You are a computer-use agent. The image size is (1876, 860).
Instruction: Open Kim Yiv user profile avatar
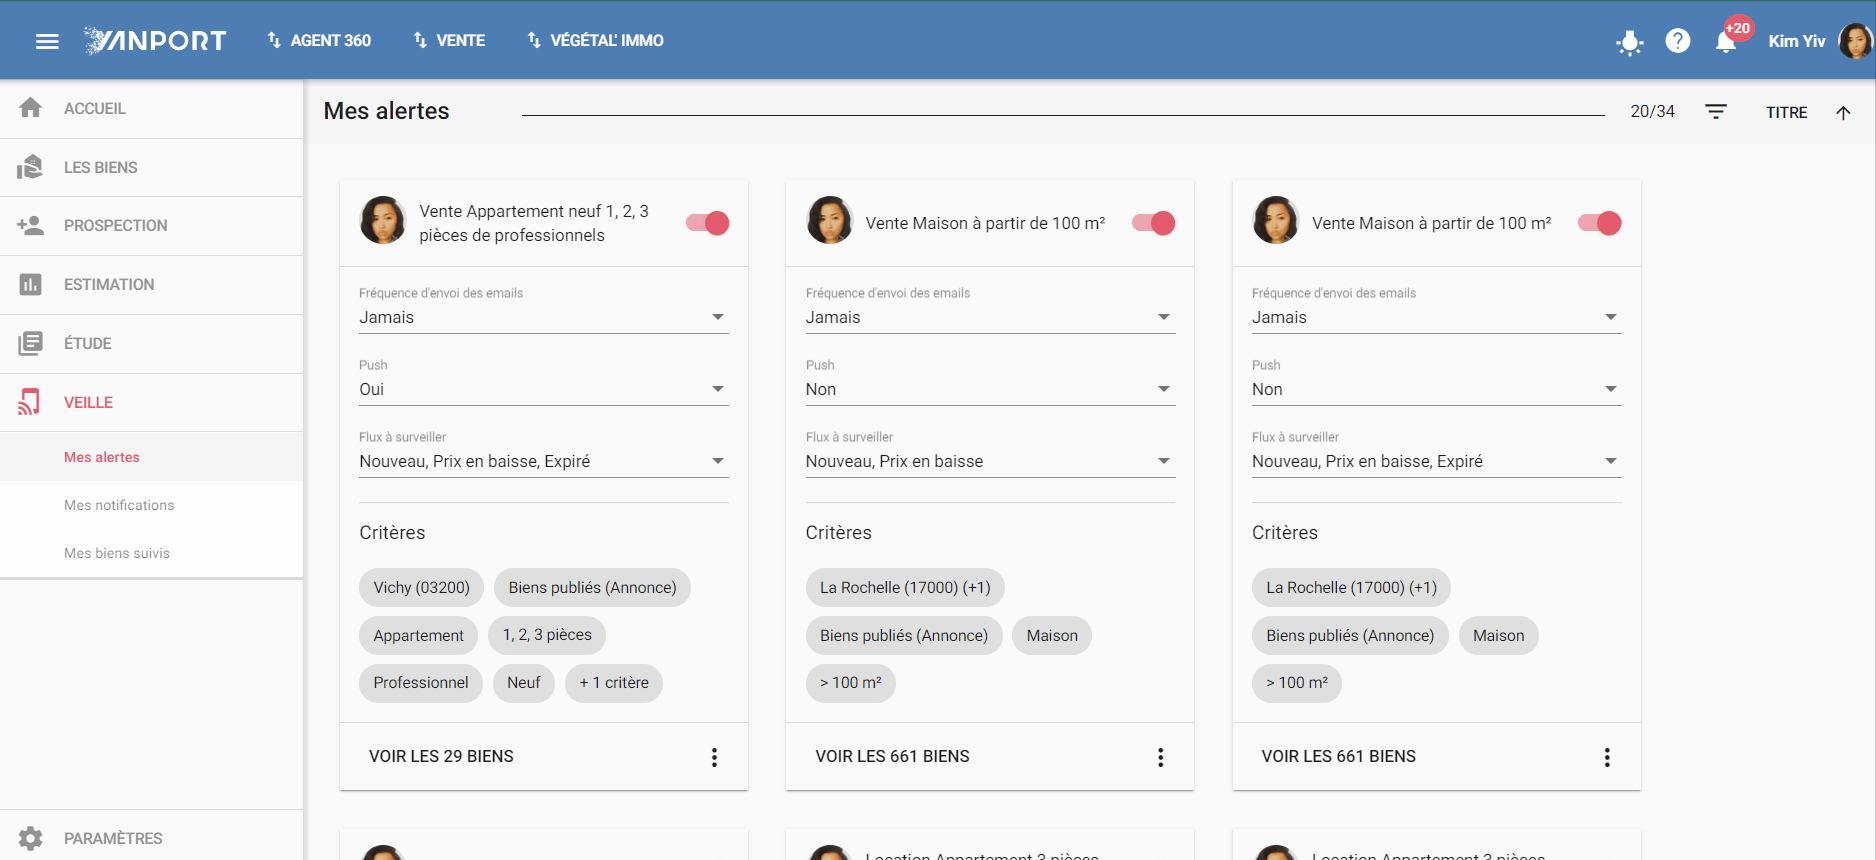click(1855, 41)
